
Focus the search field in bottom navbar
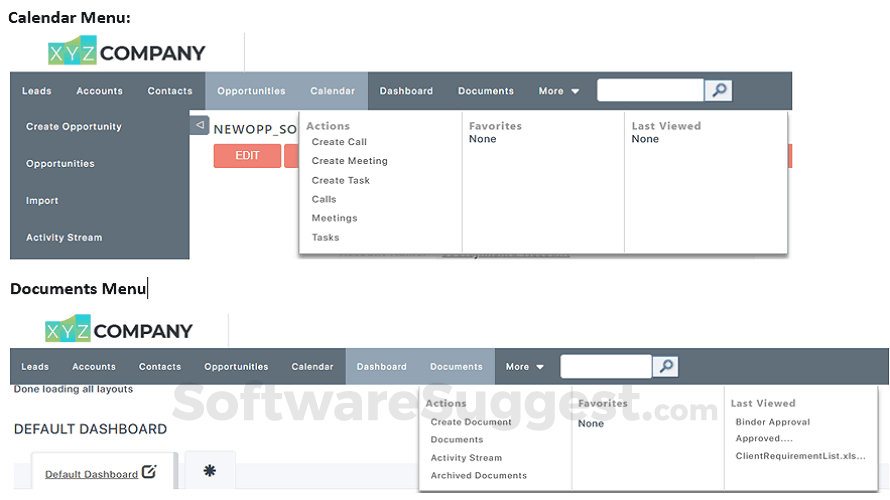coord(606,367)
